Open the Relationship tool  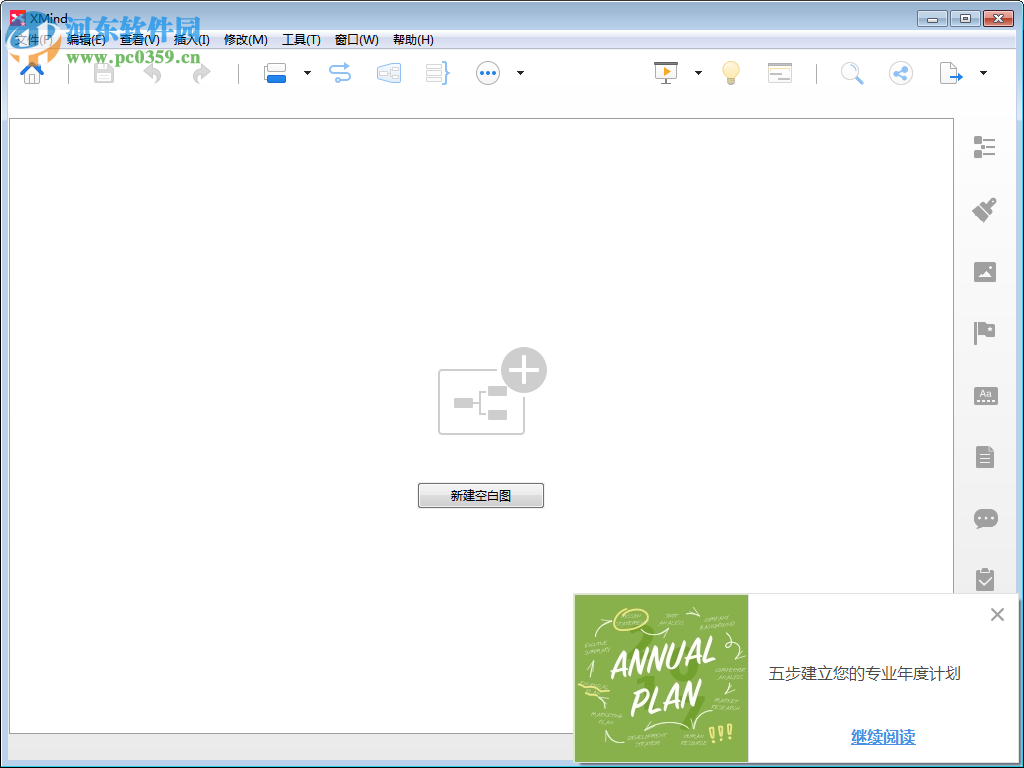(340, 73)
